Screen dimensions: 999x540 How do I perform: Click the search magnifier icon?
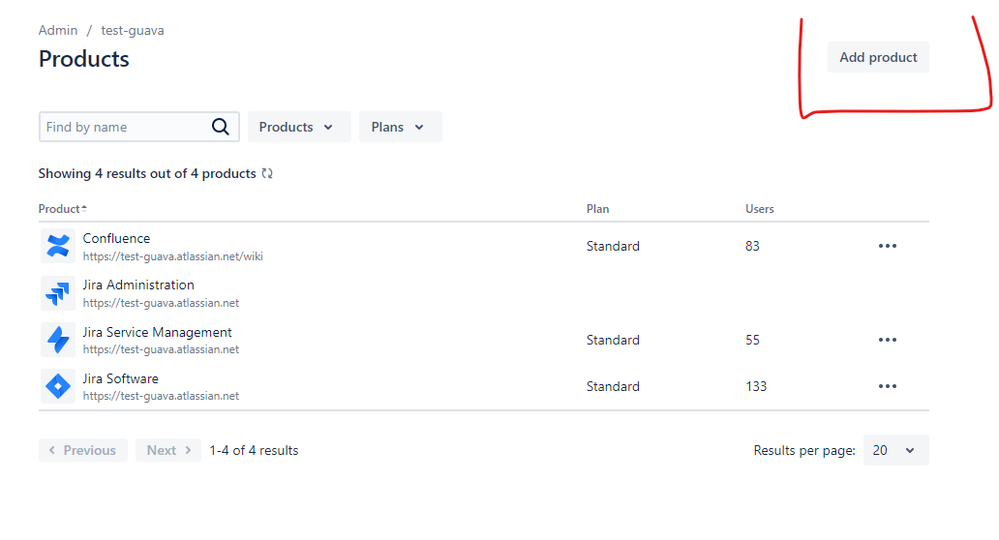(x=221, y=127)
